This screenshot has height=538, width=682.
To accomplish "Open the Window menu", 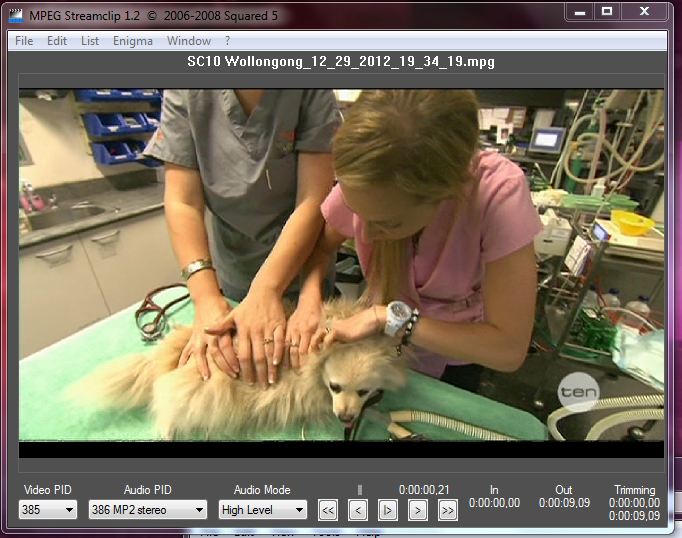I will [x=189, y=41].
